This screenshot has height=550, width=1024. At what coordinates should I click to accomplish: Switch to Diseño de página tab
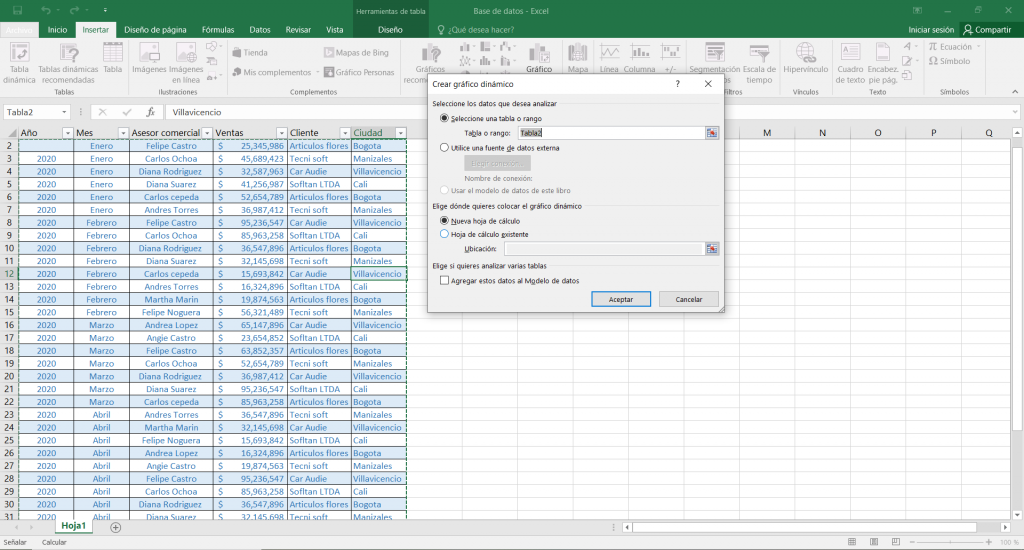[155, 29]
